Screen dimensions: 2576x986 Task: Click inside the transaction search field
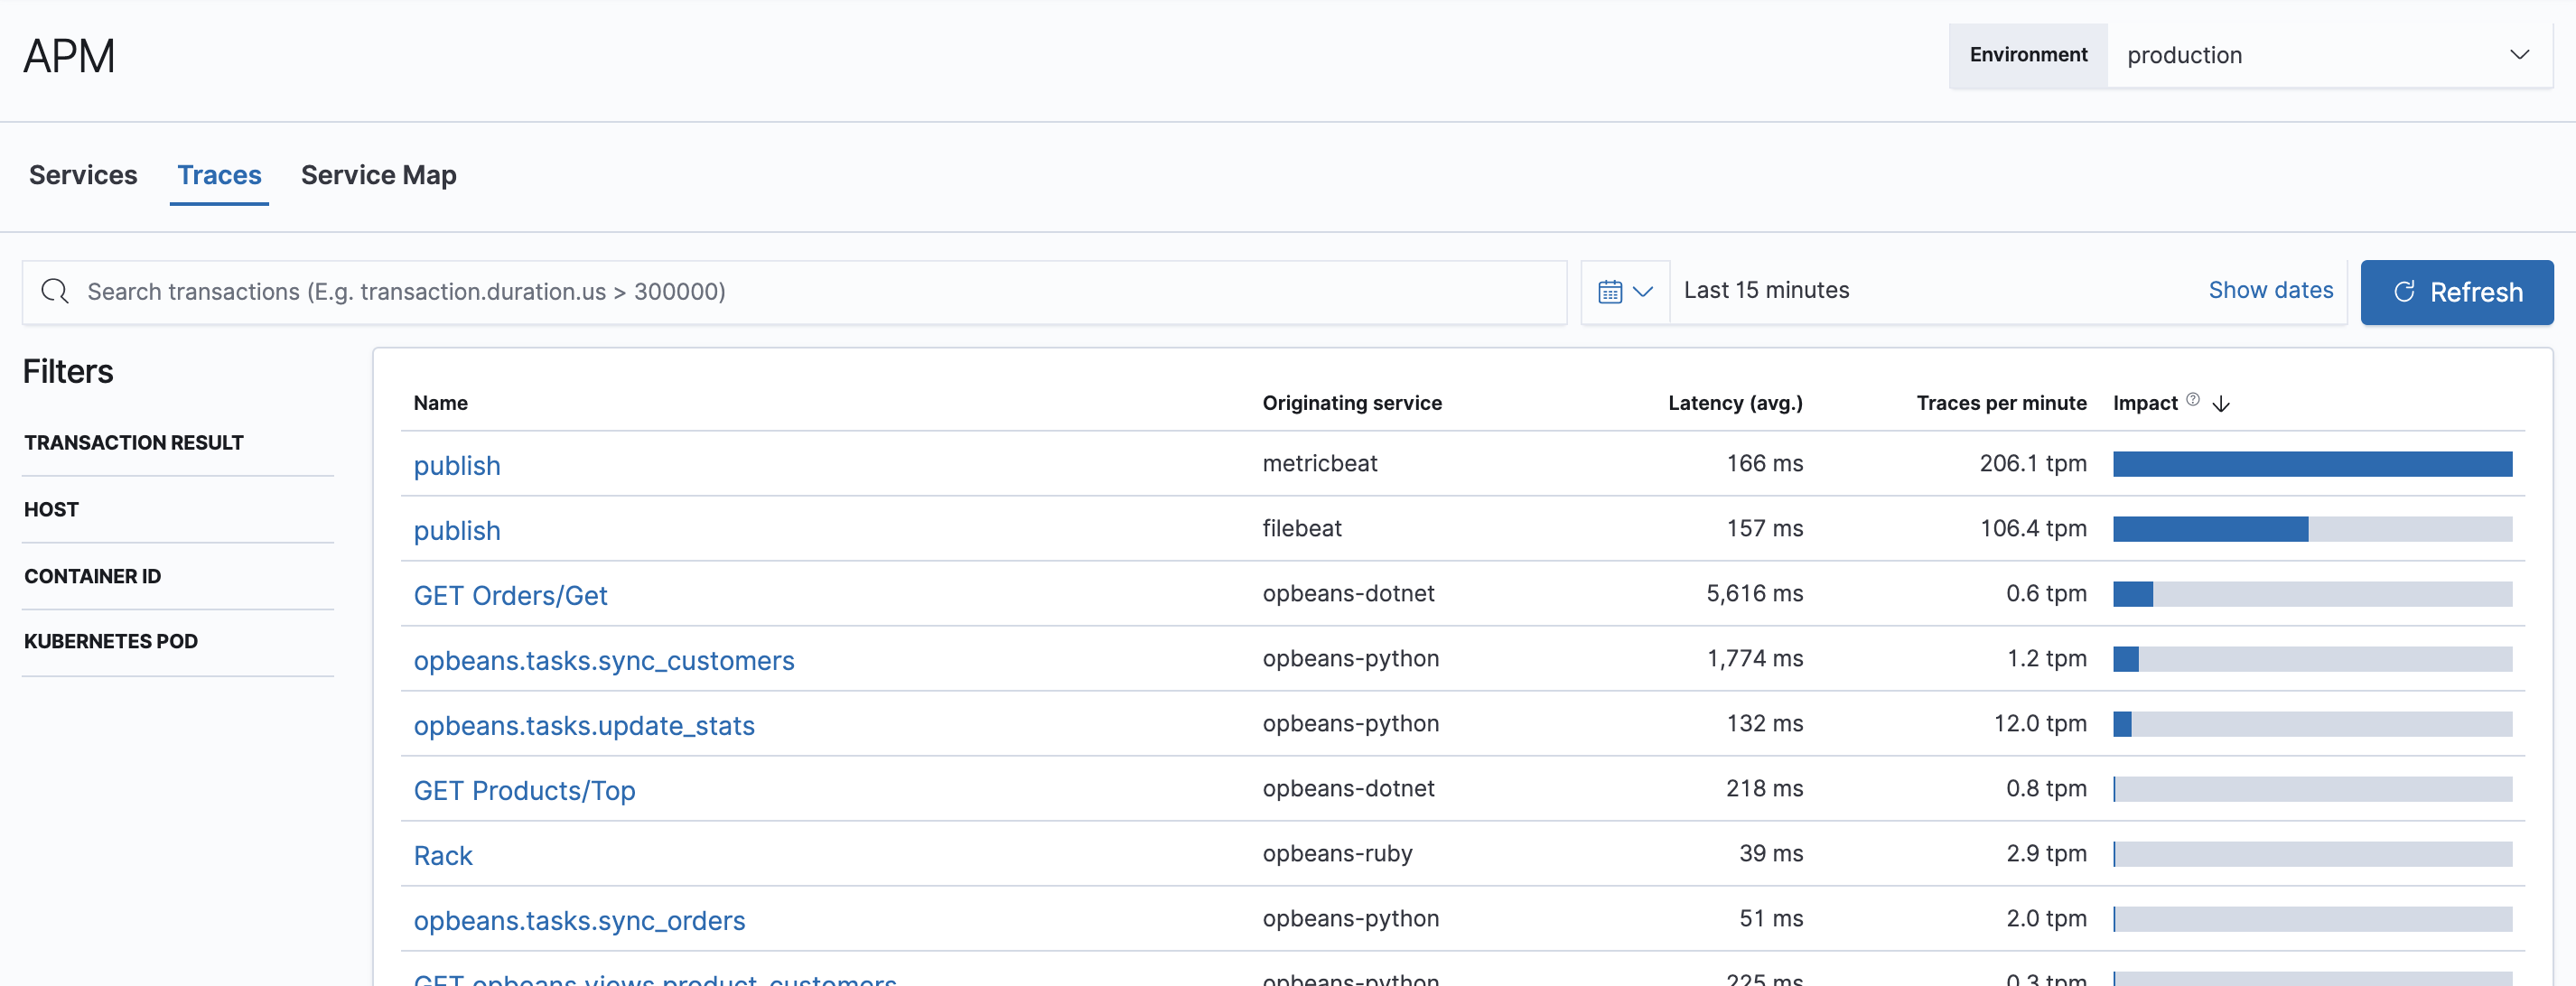pyautogui.click(x=700, y=291)
